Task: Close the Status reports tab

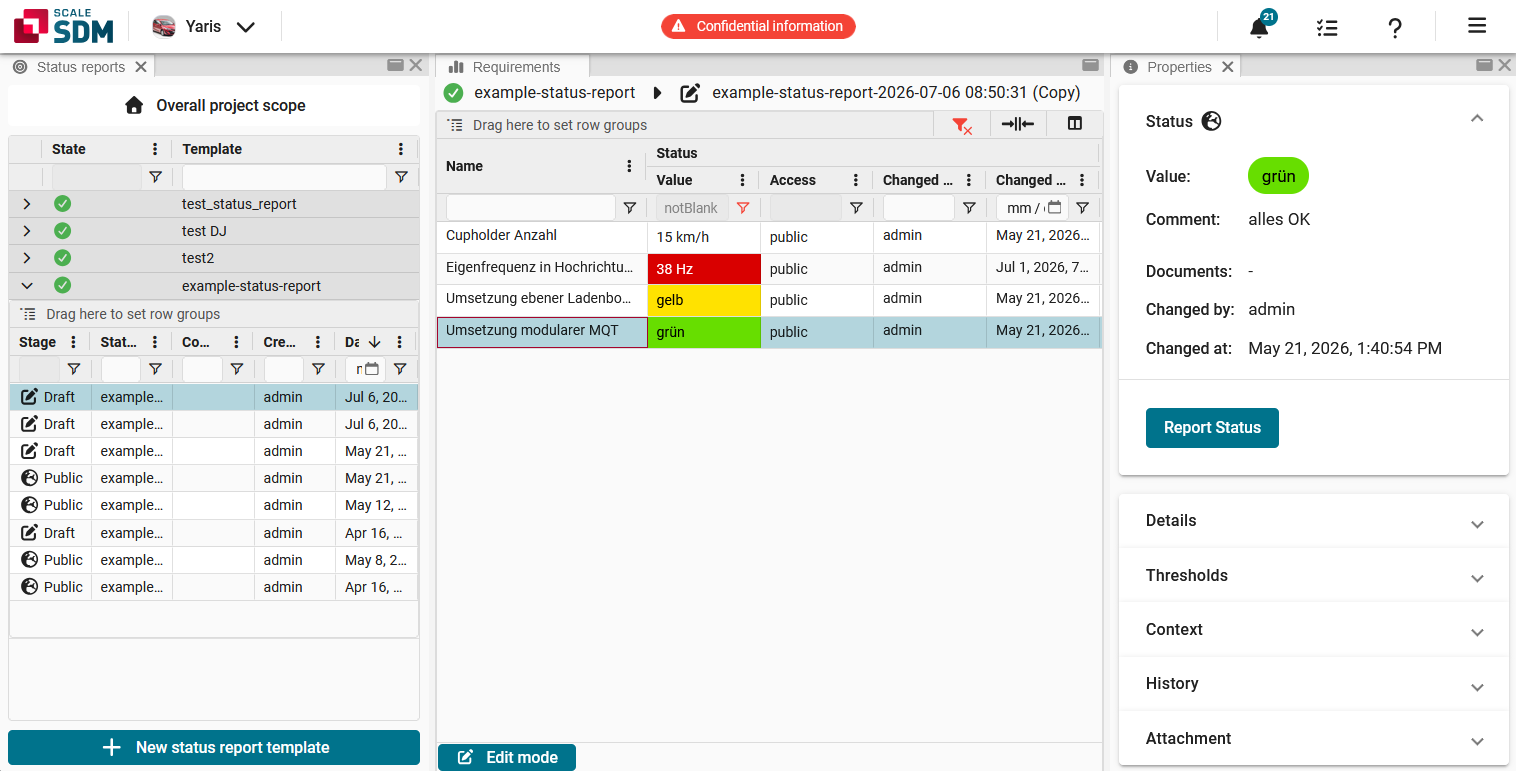Action: (141, 67)
